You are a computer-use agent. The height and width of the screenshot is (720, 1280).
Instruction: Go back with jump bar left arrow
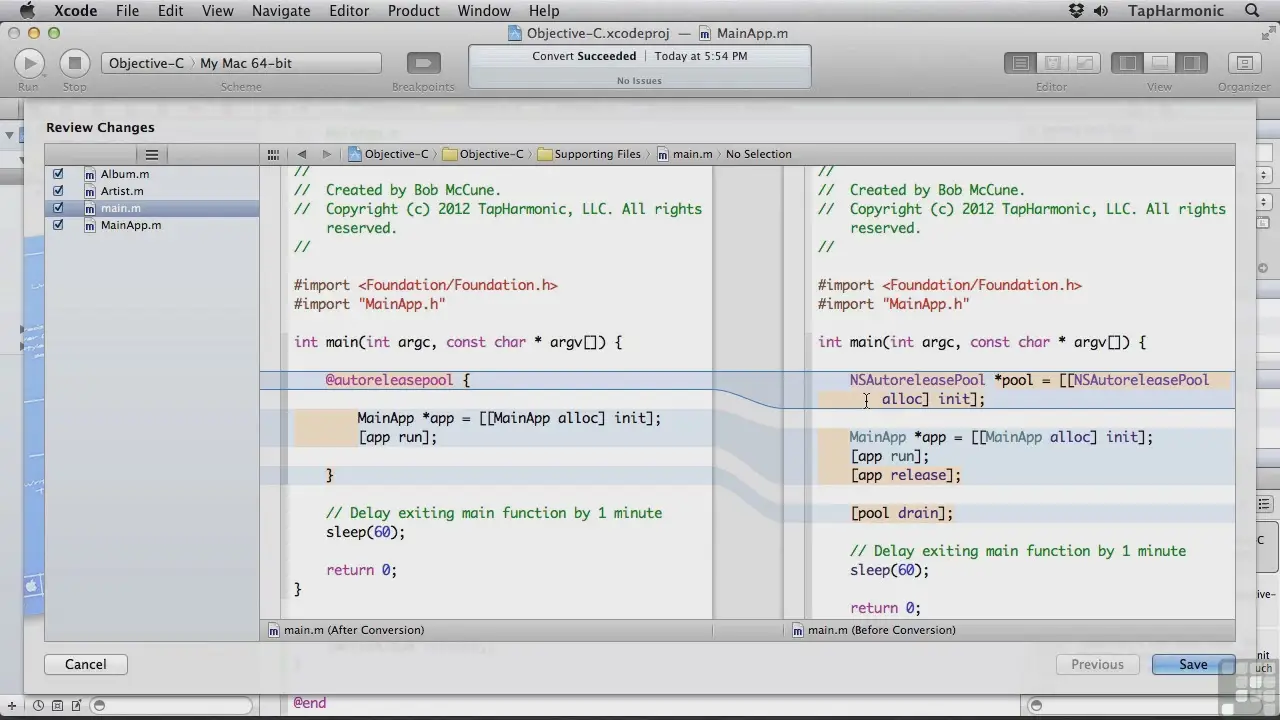[x=301, y=154]
